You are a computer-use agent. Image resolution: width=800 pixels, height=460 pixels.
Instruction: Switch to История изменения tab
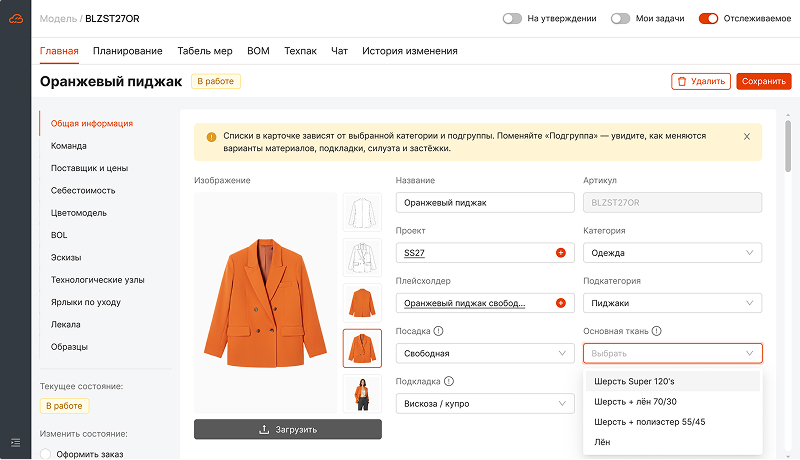point(410,51)
